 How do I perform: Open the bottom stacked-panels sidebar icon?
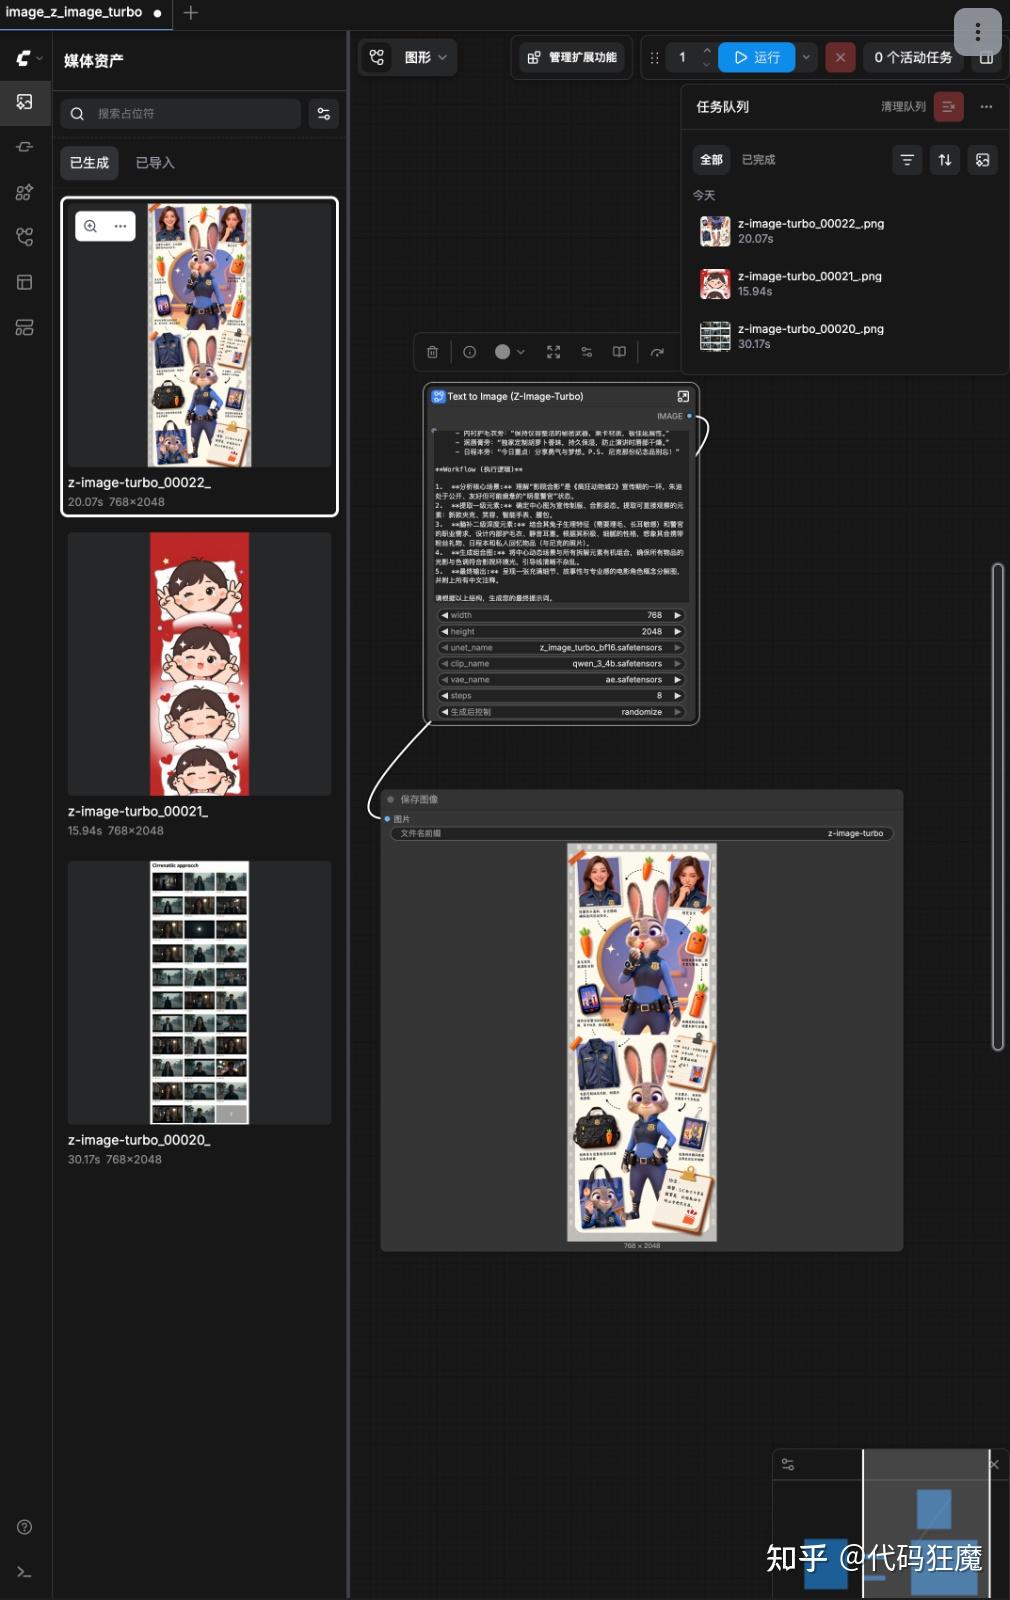pos(25,327)
